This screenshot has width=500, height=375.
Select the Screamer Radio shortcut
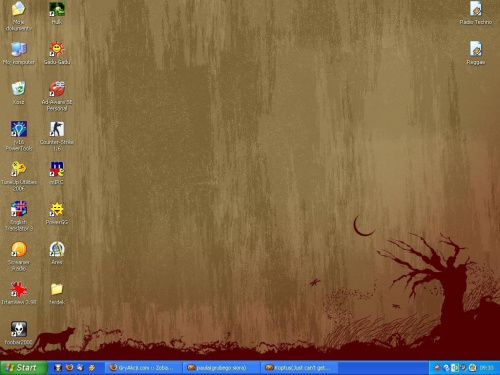[x=19, y=249]
